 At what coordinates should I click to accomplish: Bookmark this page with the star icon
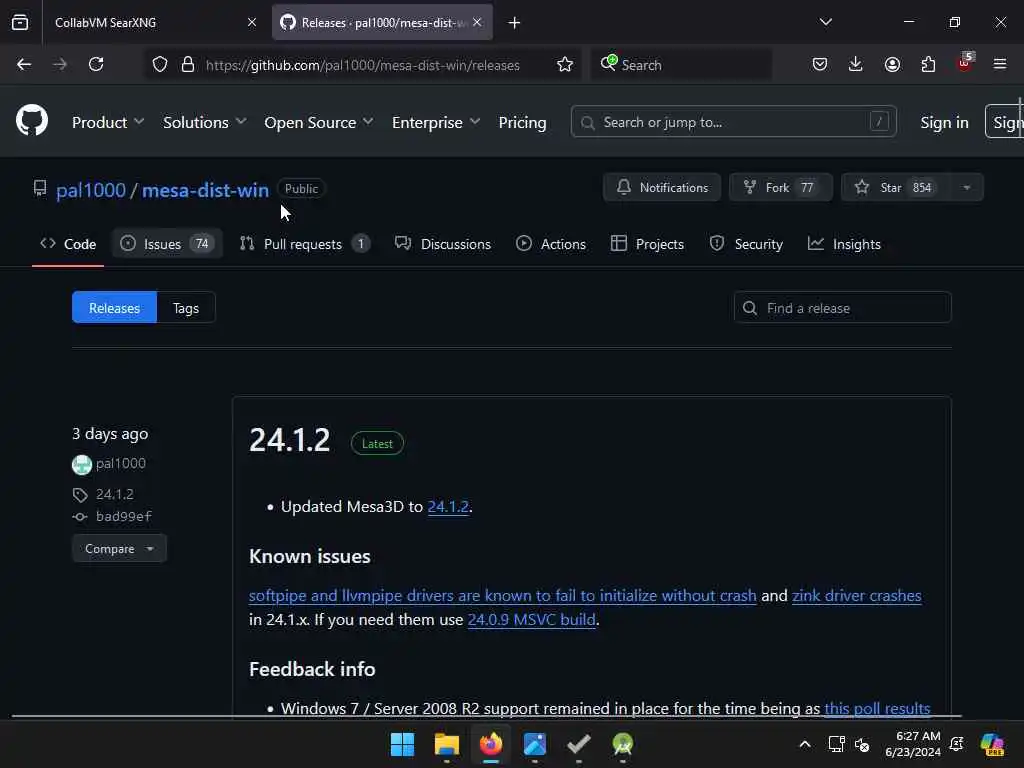[565, 64]
